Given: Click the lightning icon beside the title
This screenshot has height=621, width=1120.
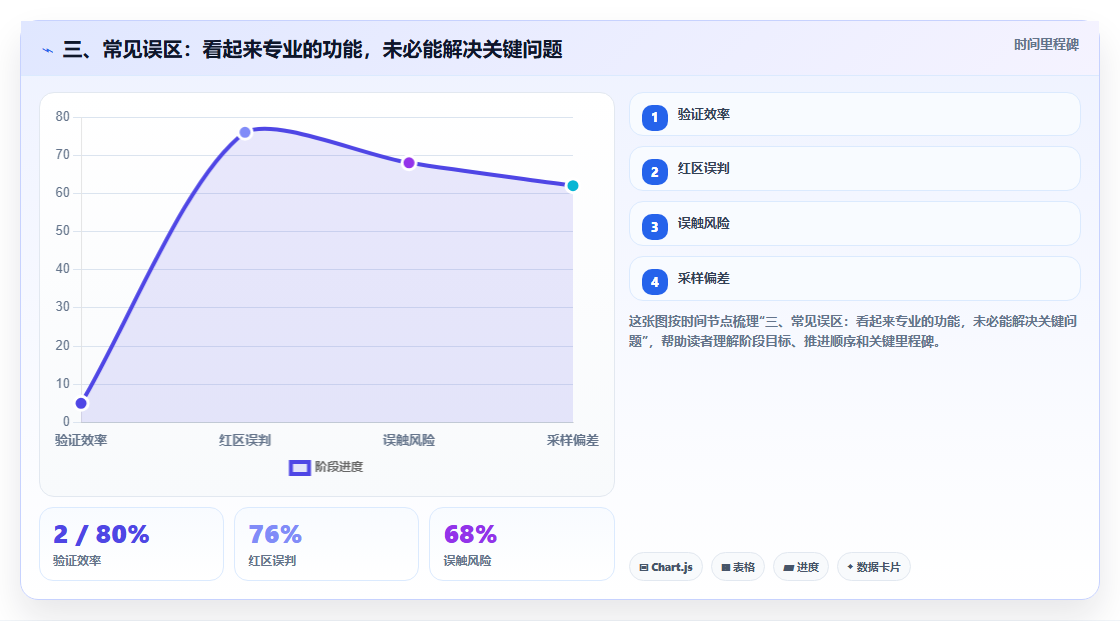Looking at the screenshot, I should point(47,50).
